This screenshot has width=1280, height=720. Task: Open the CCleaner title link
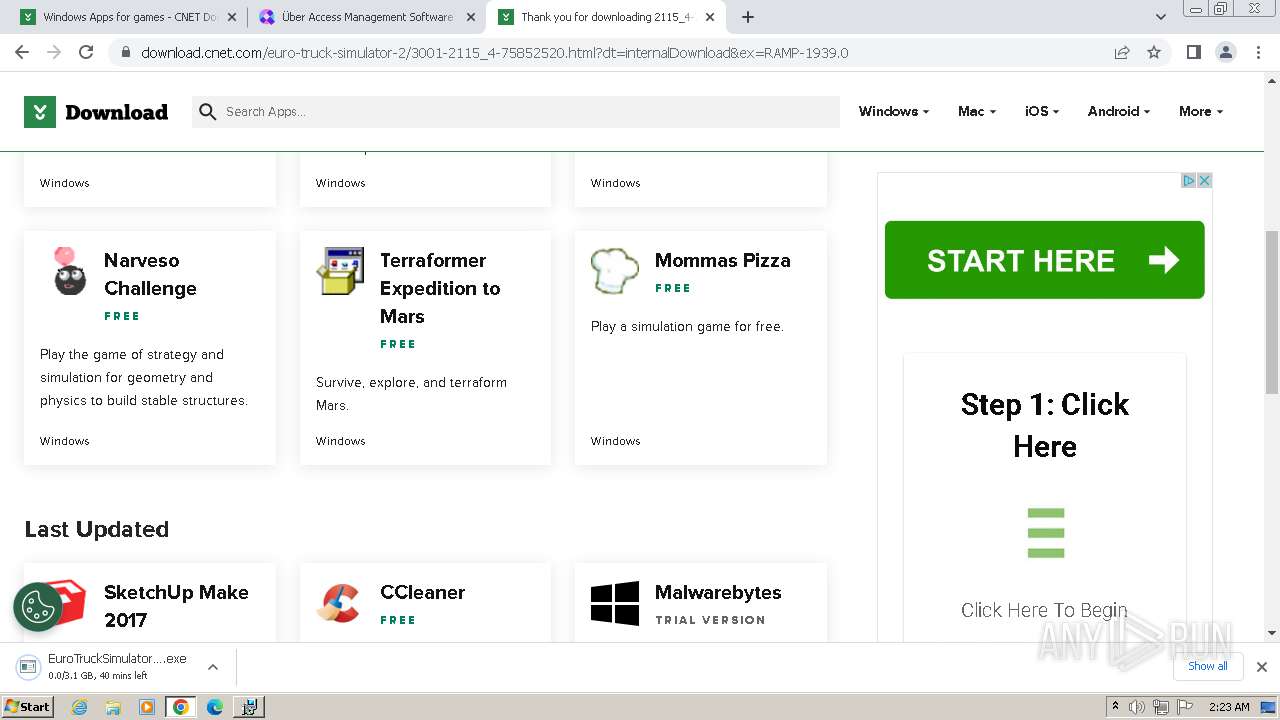[x=422, y=592]
